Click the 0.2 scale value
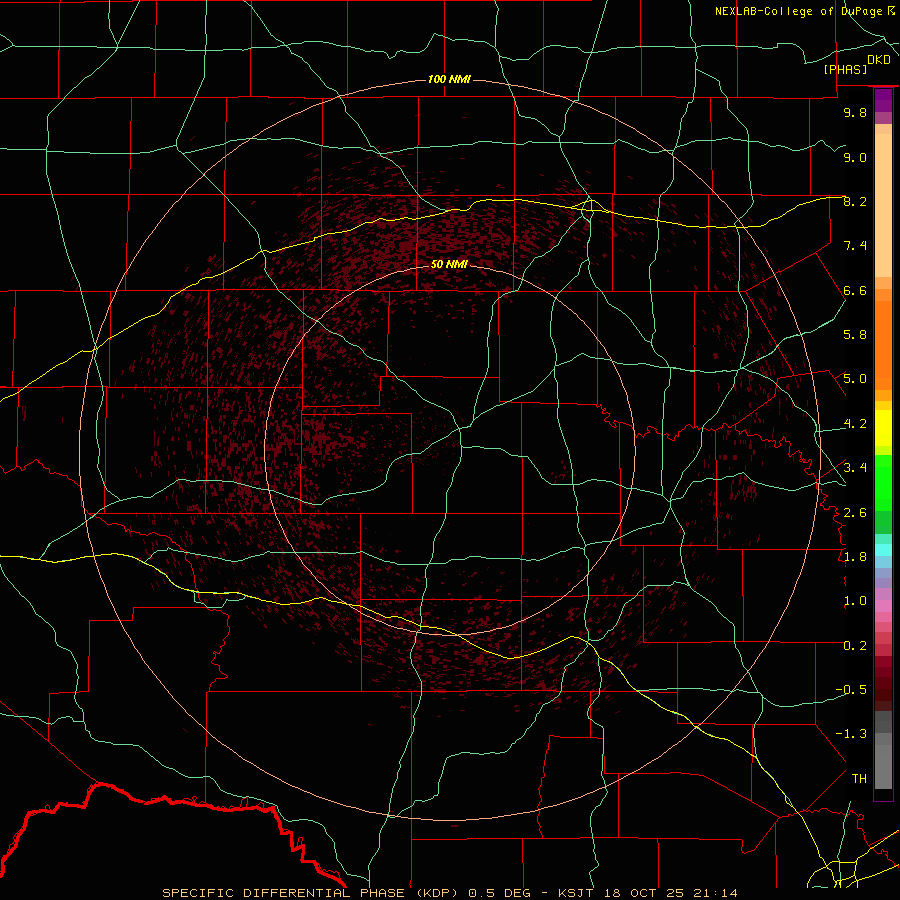Viewport: 900px width, 900px height. [855, 646]
